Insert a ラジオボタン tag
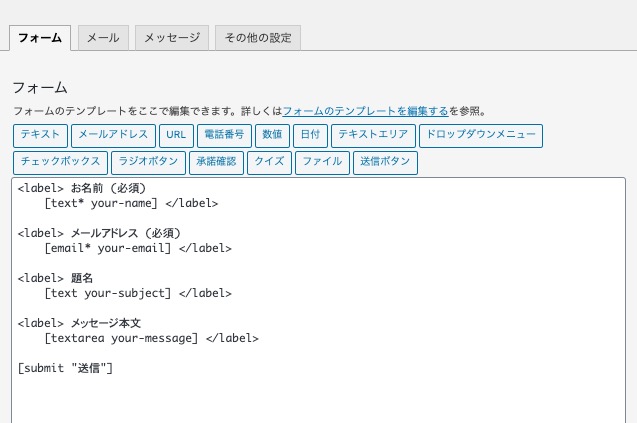 coord(148,163)
